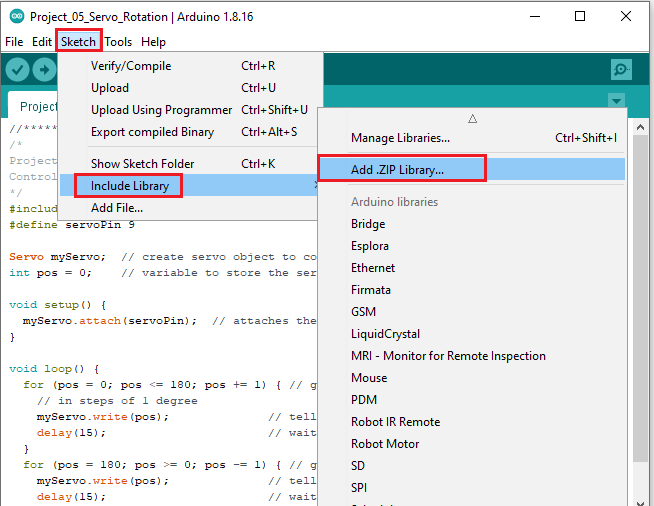Choose Add File... menu entry
This screenshot has width=654, height=506.
coord(191,208)
